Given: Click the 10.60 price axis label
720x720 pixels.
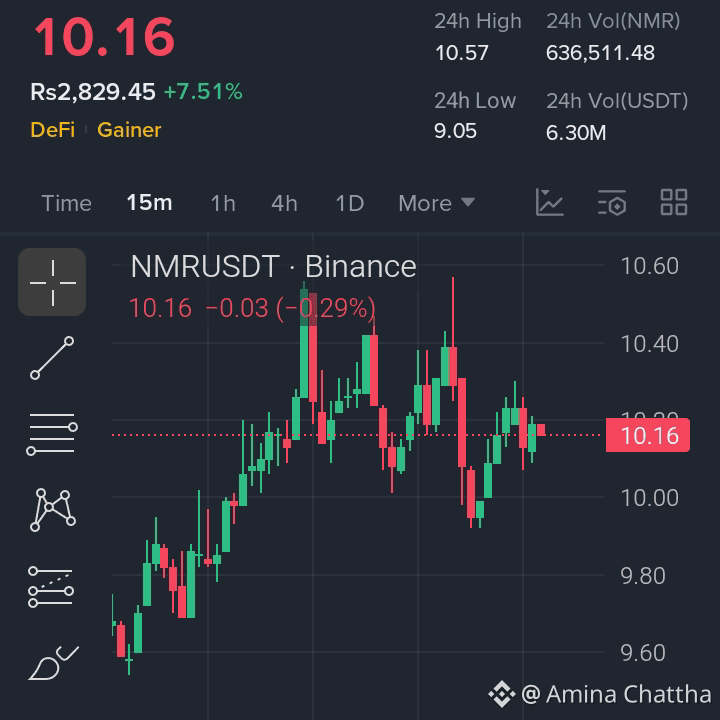Looking at the screenshot, I should (649, 266).
